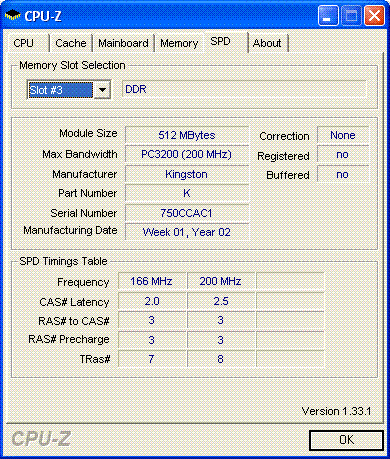Open the Mainboard tab
390x459 pixels.
(123, 43)
